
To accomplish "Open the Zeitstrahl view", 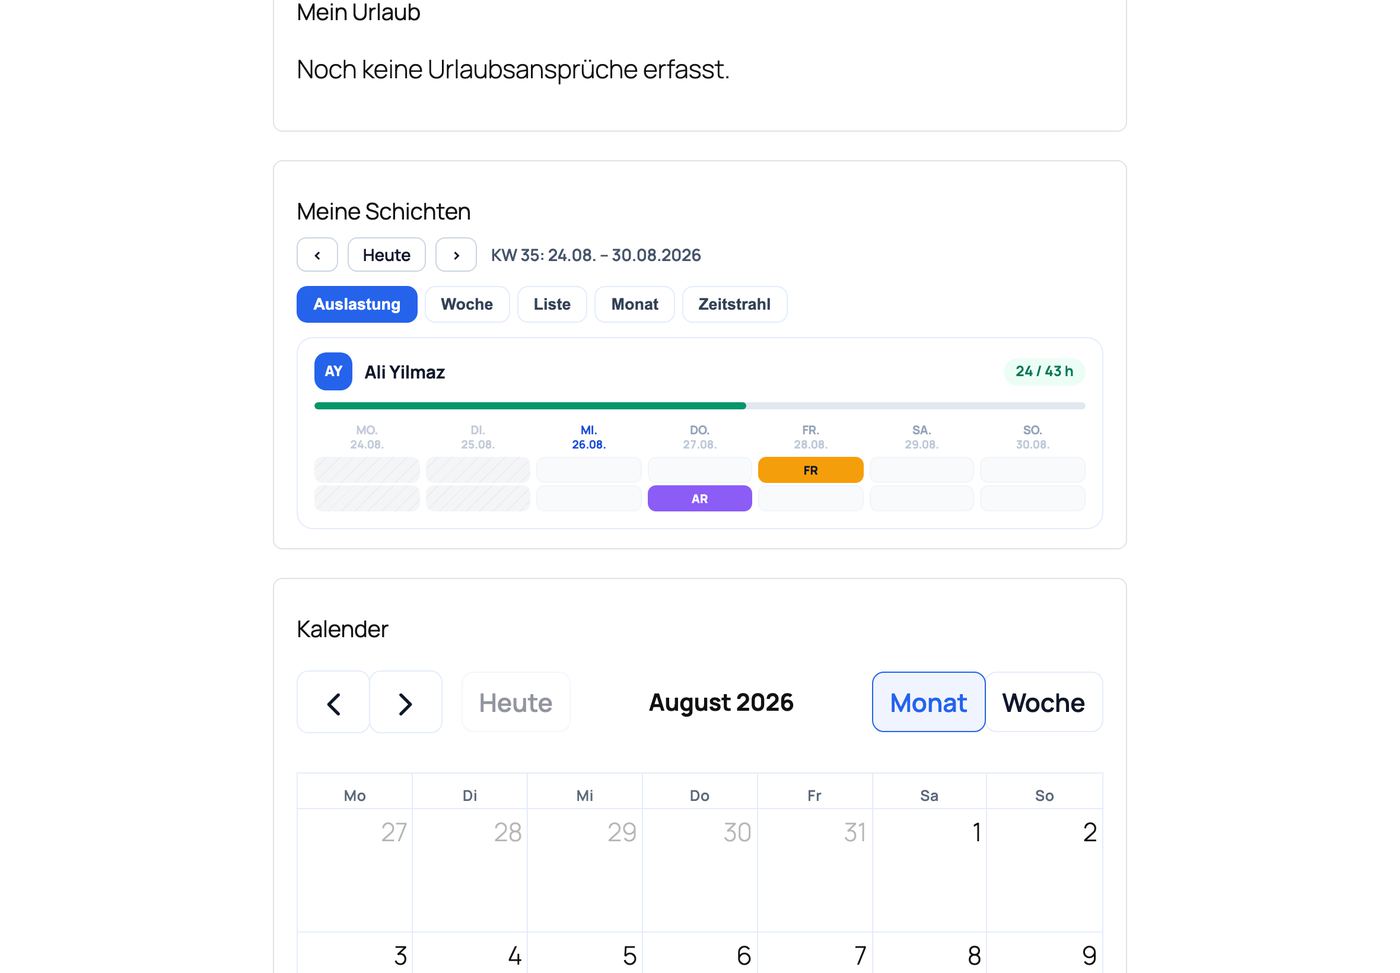I will 734,304.
